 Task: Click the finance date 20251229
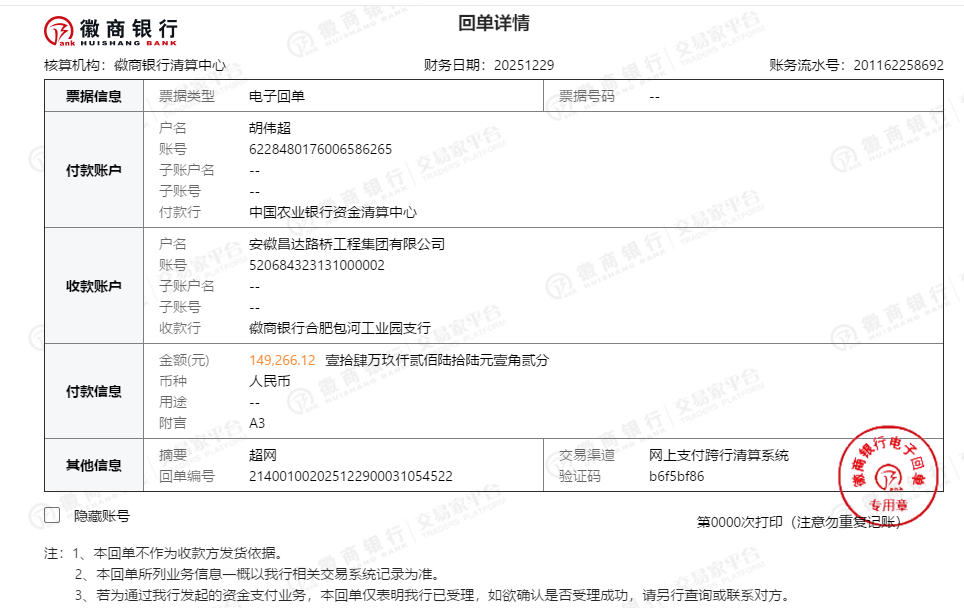pos(521,65)
